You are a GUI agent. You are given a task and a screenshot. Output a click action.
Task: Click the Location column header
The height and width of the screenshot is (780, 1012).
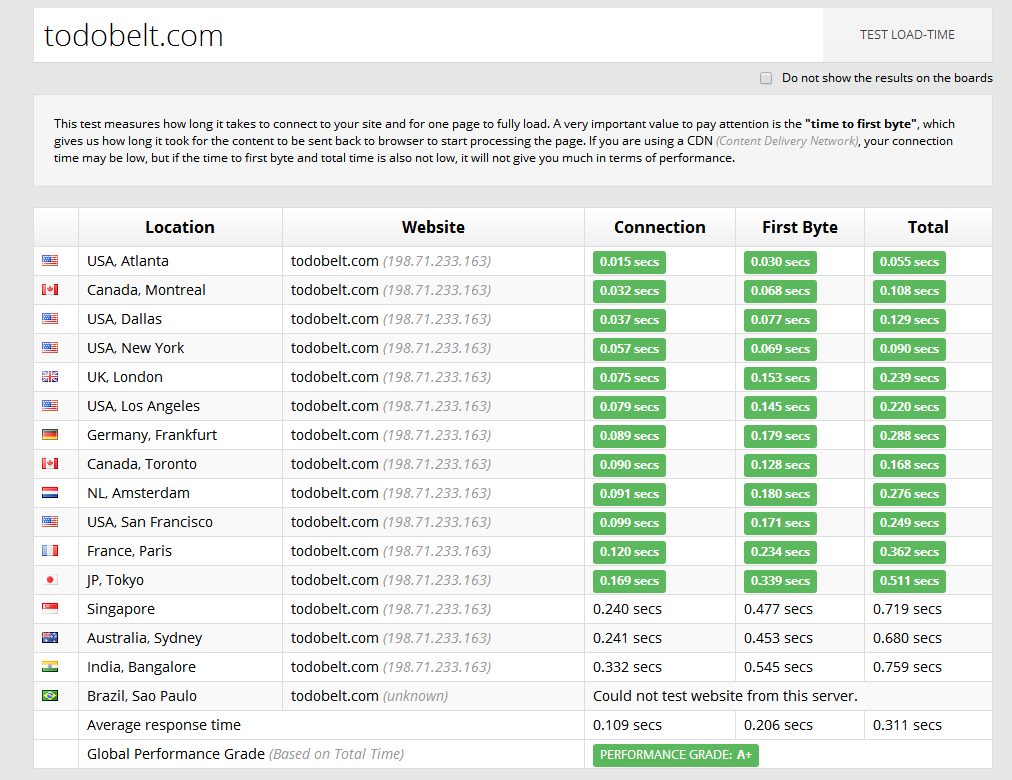tap(180, 227)
